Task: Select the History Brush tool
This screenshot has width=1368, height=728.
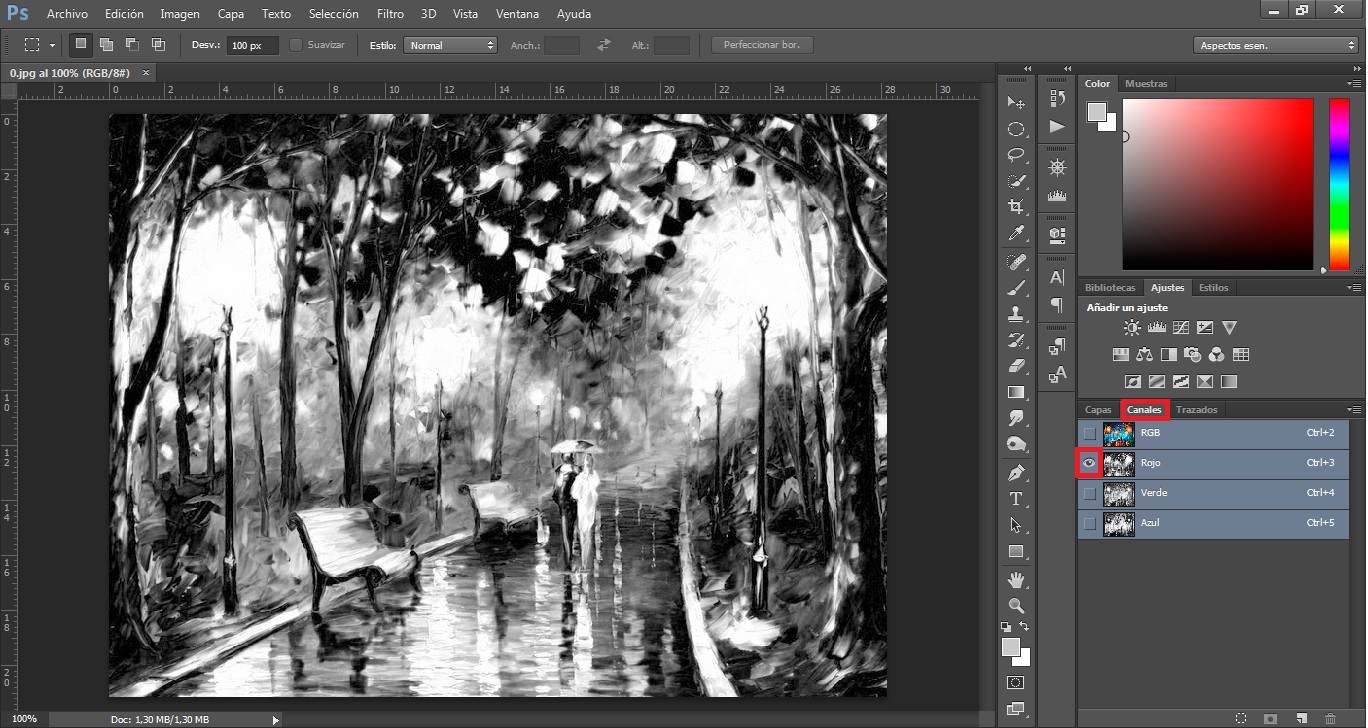Action: (x=1016, y=340)
